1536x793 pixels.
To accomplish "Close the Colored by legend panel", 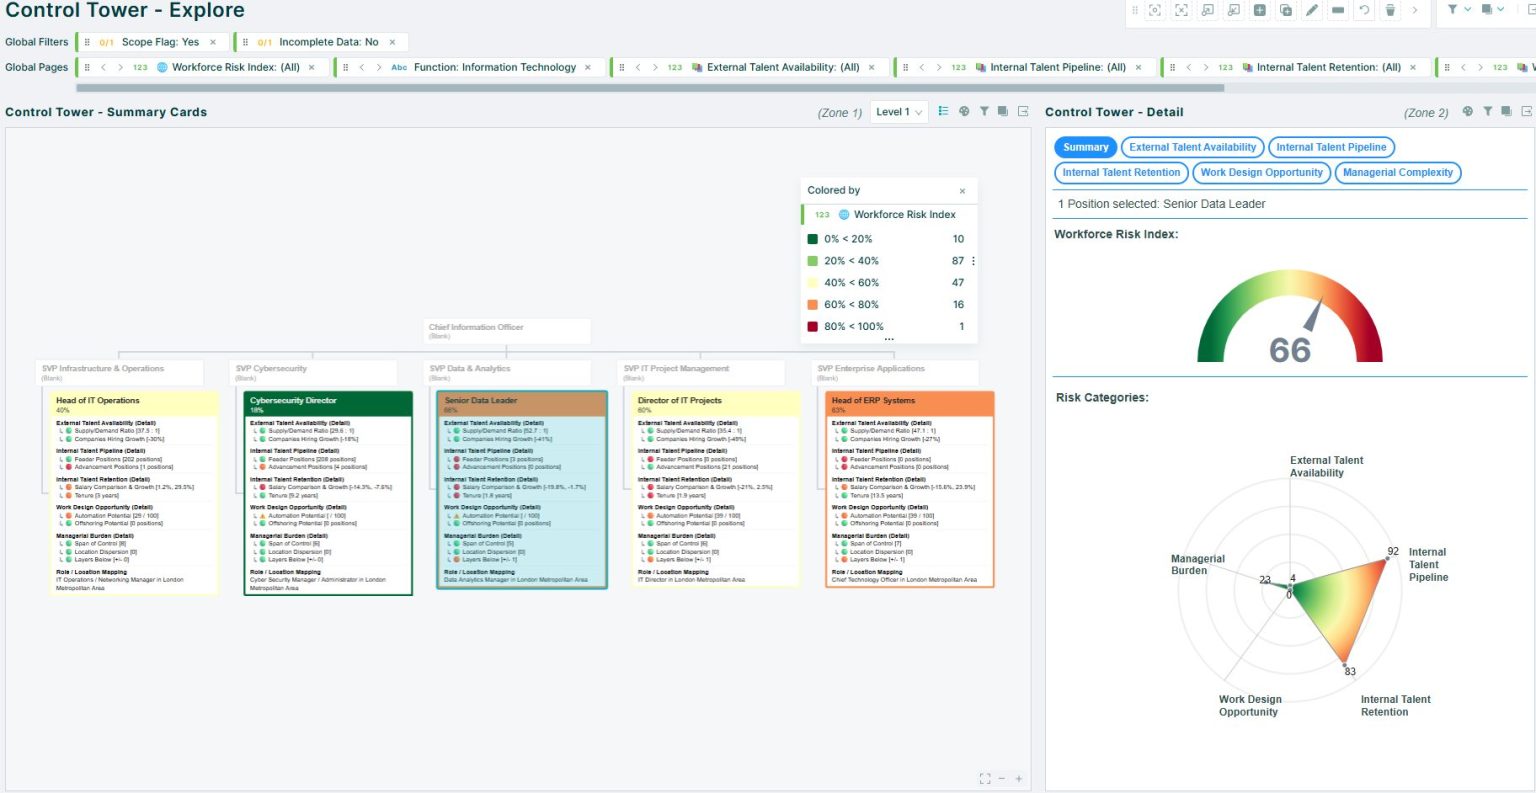I will point(962,191).
